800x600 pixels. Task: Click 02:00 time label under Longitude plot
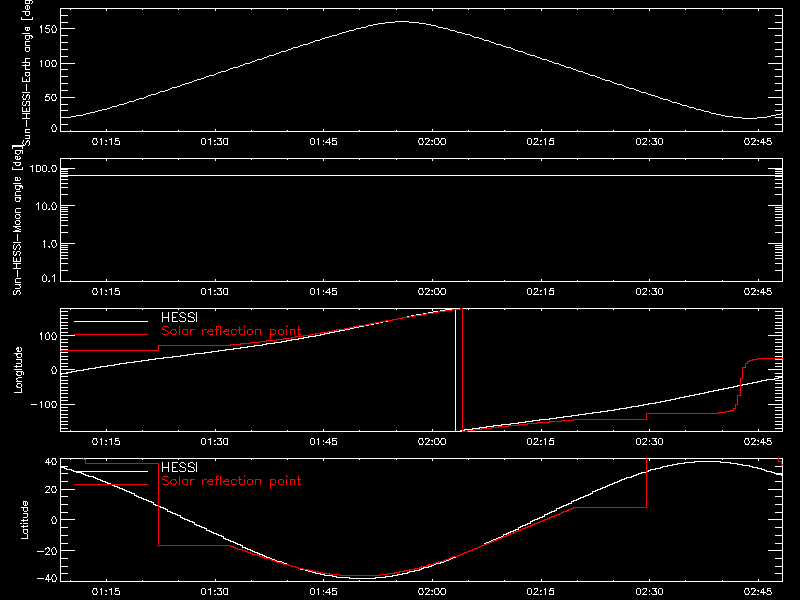click(432, 442)
